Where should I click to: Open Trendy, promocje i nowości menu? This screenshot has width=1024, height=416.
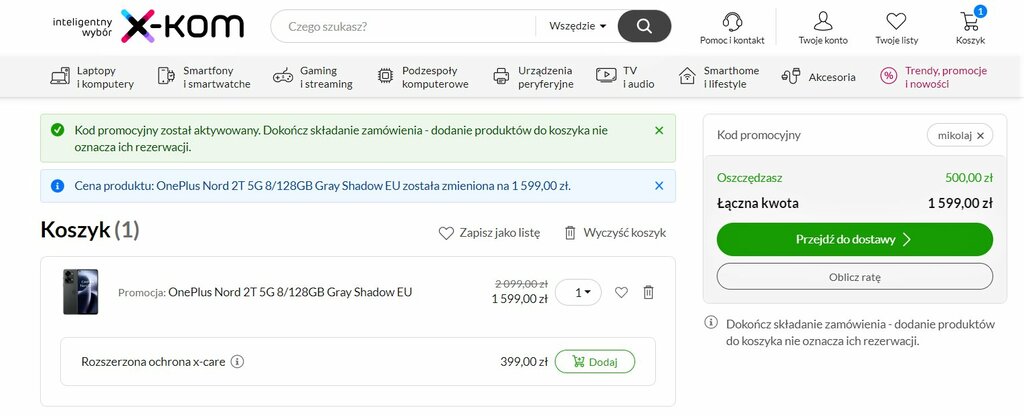pos(933,77)
